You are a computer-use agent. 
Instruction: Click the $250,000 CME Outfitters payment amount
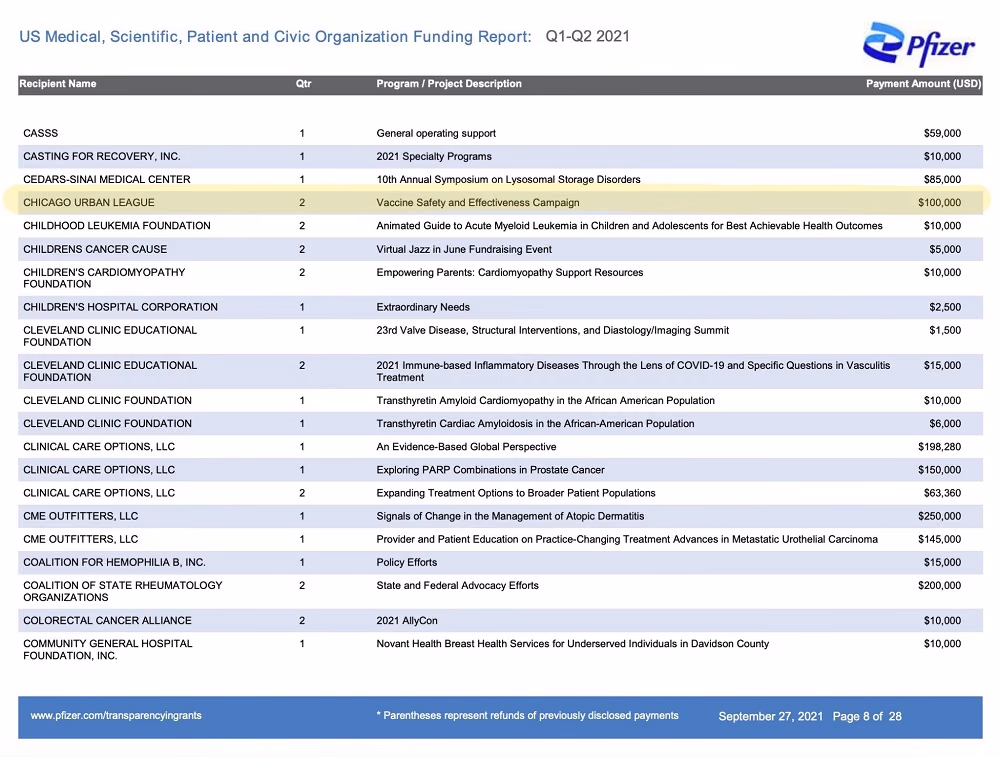(939, 516)
